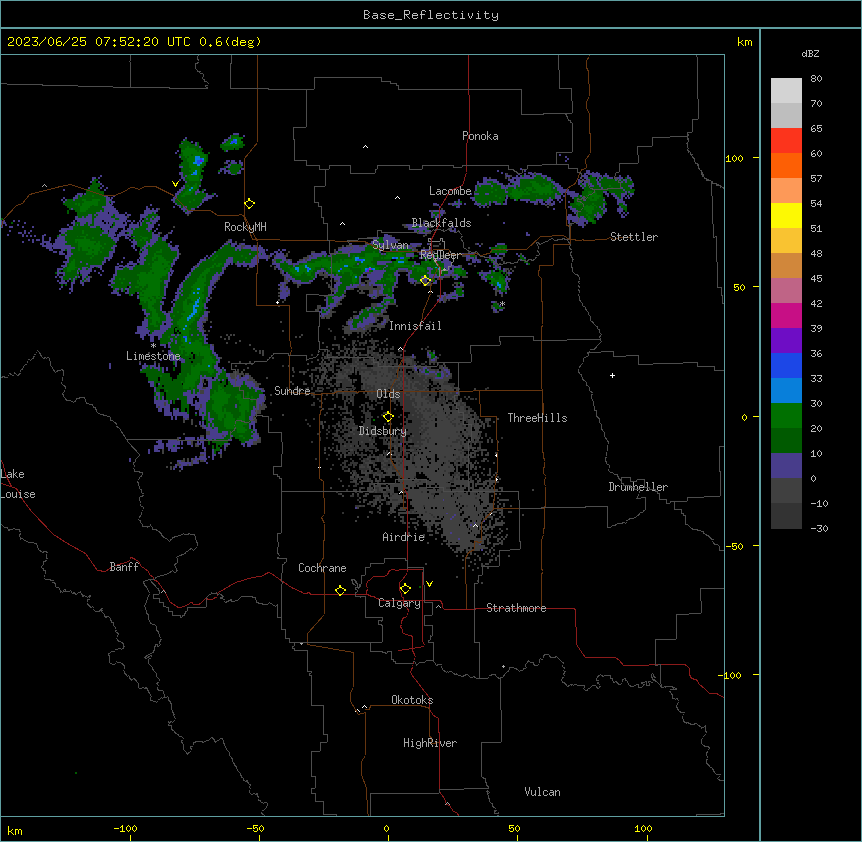Click the Strathmore label
862x842 pixels.
pyautogui.click(x=516, y=608)
